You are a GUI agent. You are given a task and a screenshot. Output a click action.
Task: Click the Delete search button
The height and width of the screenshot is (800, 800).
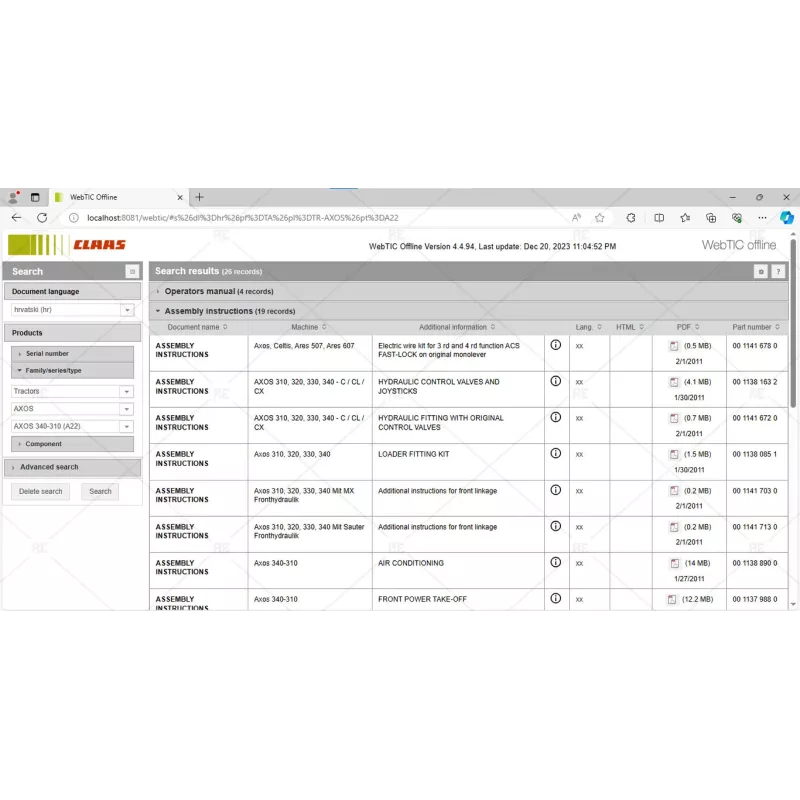click(x=39, y=491)
